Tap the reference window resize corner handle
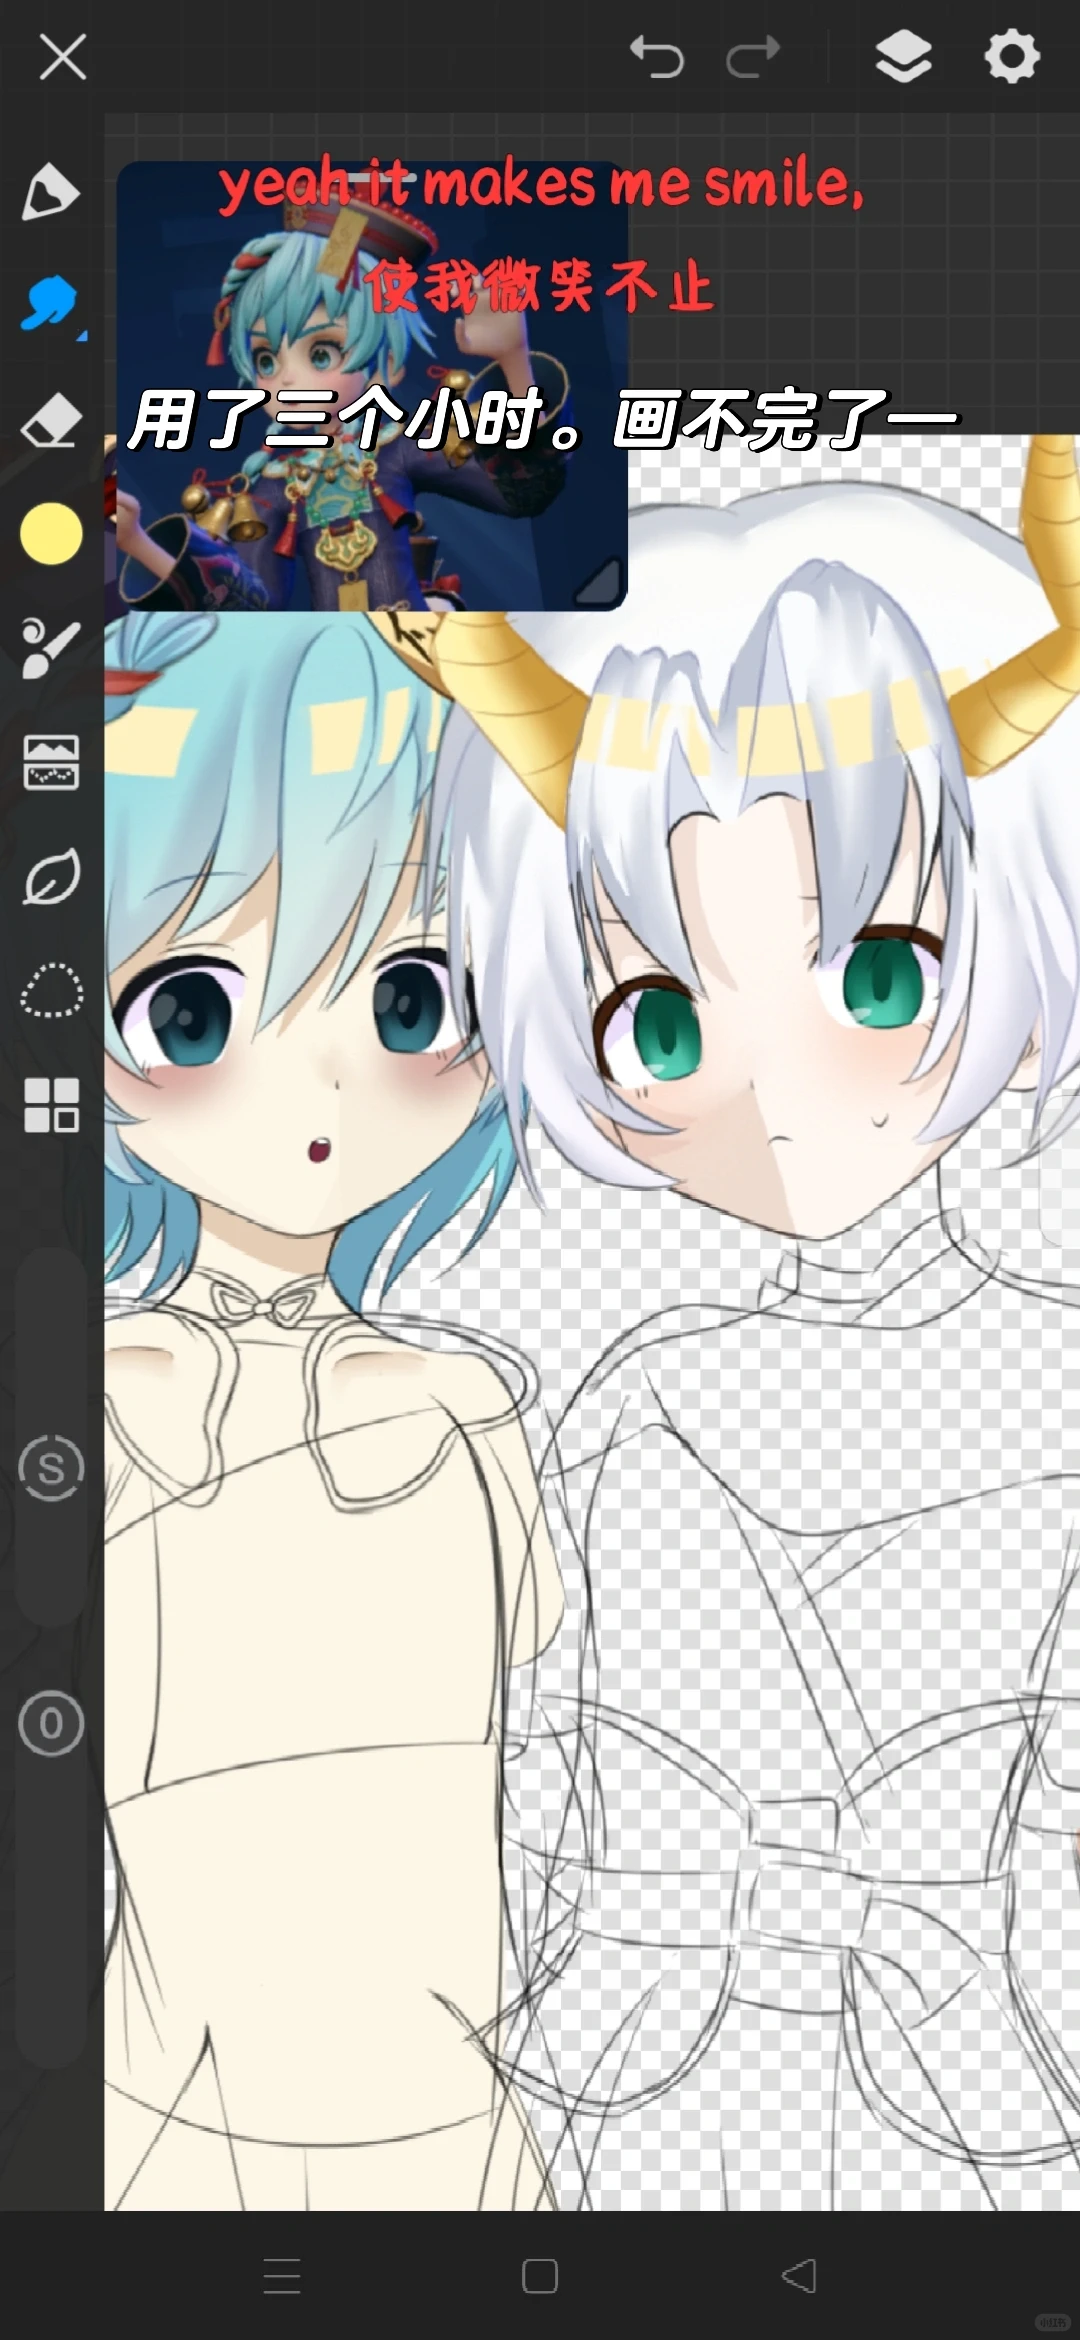Screen dimensions: 1080x2340 [x=597, y=583]
